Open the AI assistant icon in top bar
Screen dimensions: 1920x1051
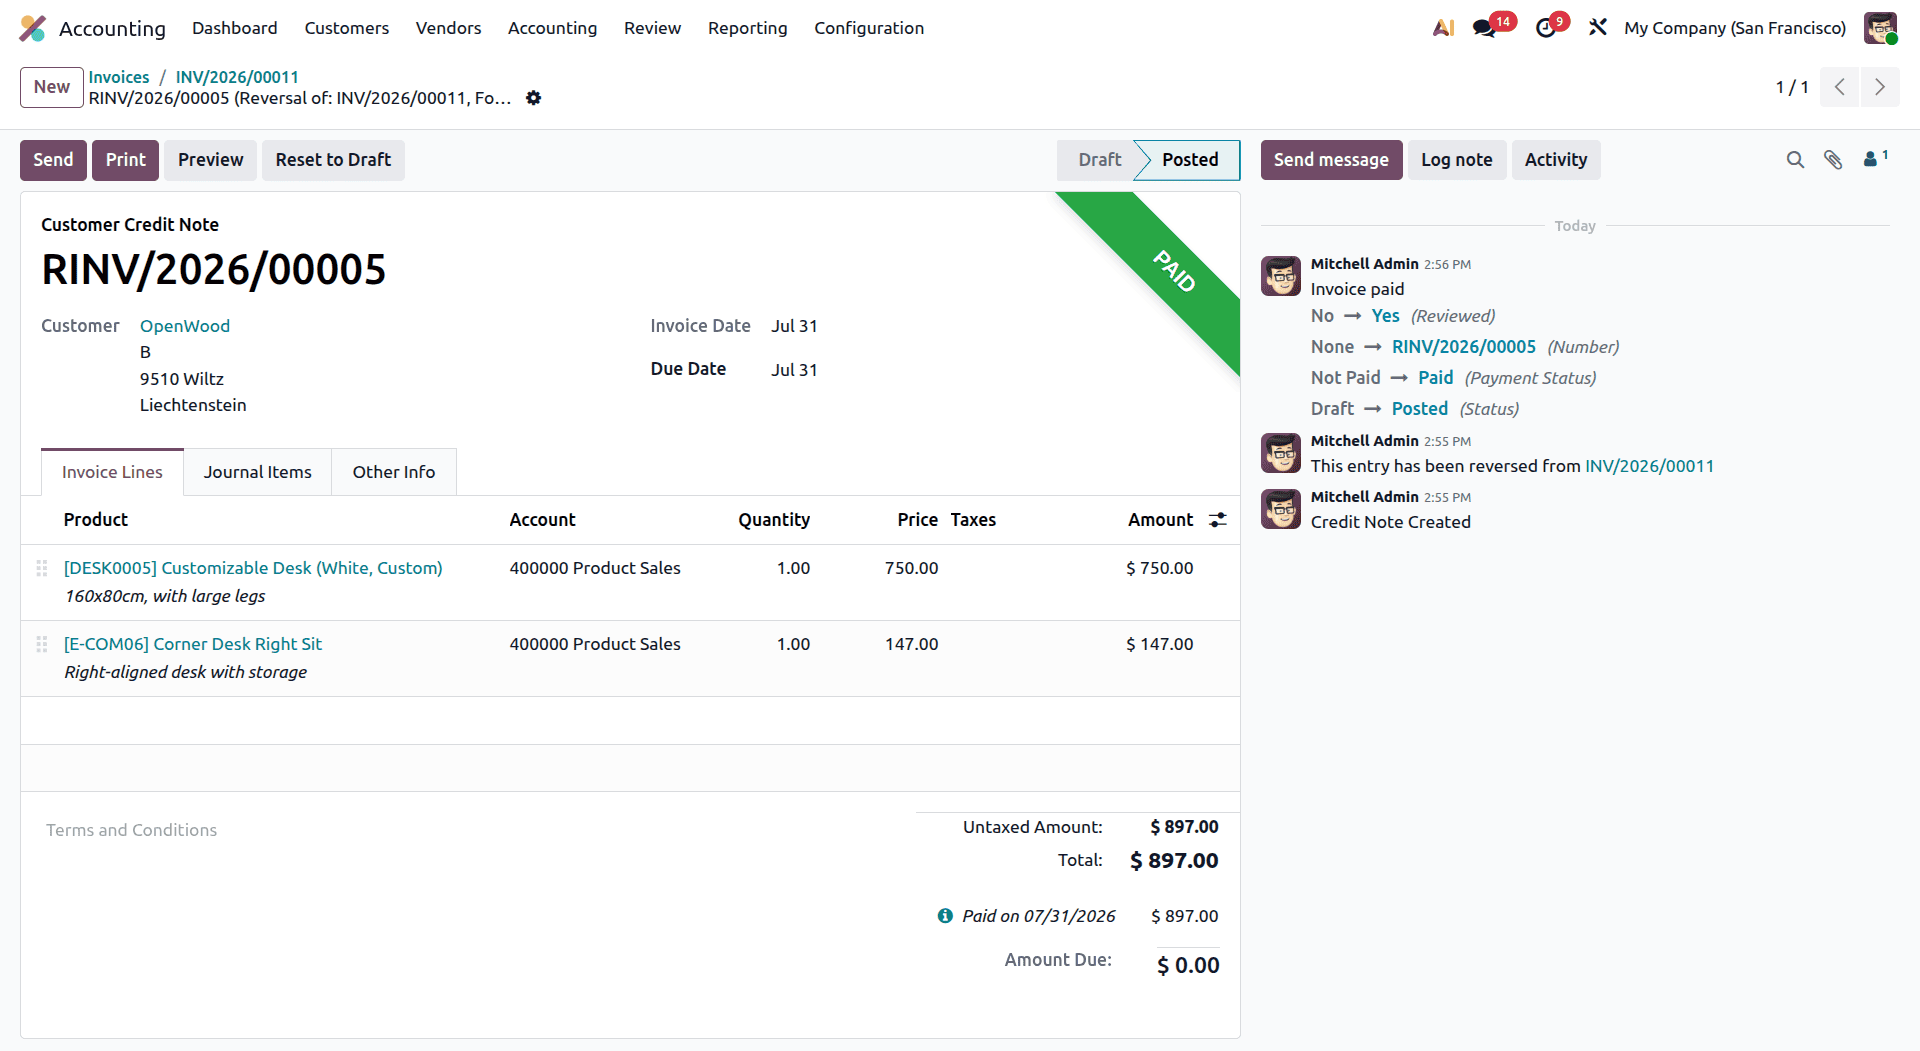(x=1443, y=28)
